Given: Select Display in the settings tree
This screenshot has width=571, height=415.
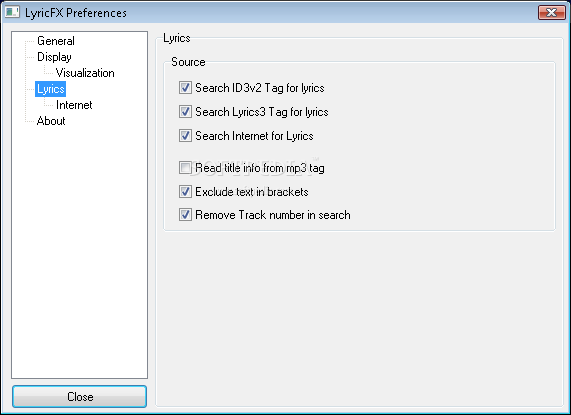Looking at the screenshot, I should tap(54, 57).
